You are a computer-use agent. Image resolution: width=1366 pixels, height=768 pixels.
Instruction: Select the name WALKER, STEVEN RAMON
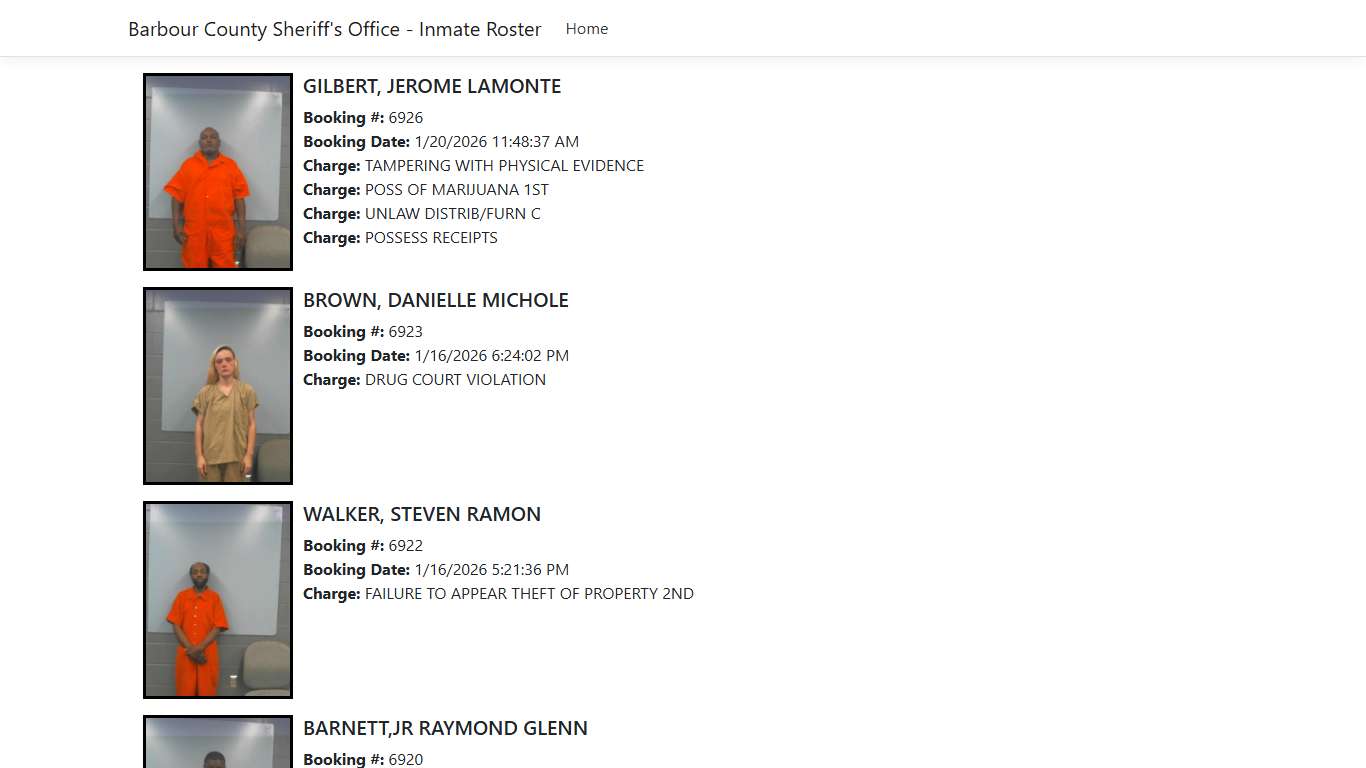point(422,514)
